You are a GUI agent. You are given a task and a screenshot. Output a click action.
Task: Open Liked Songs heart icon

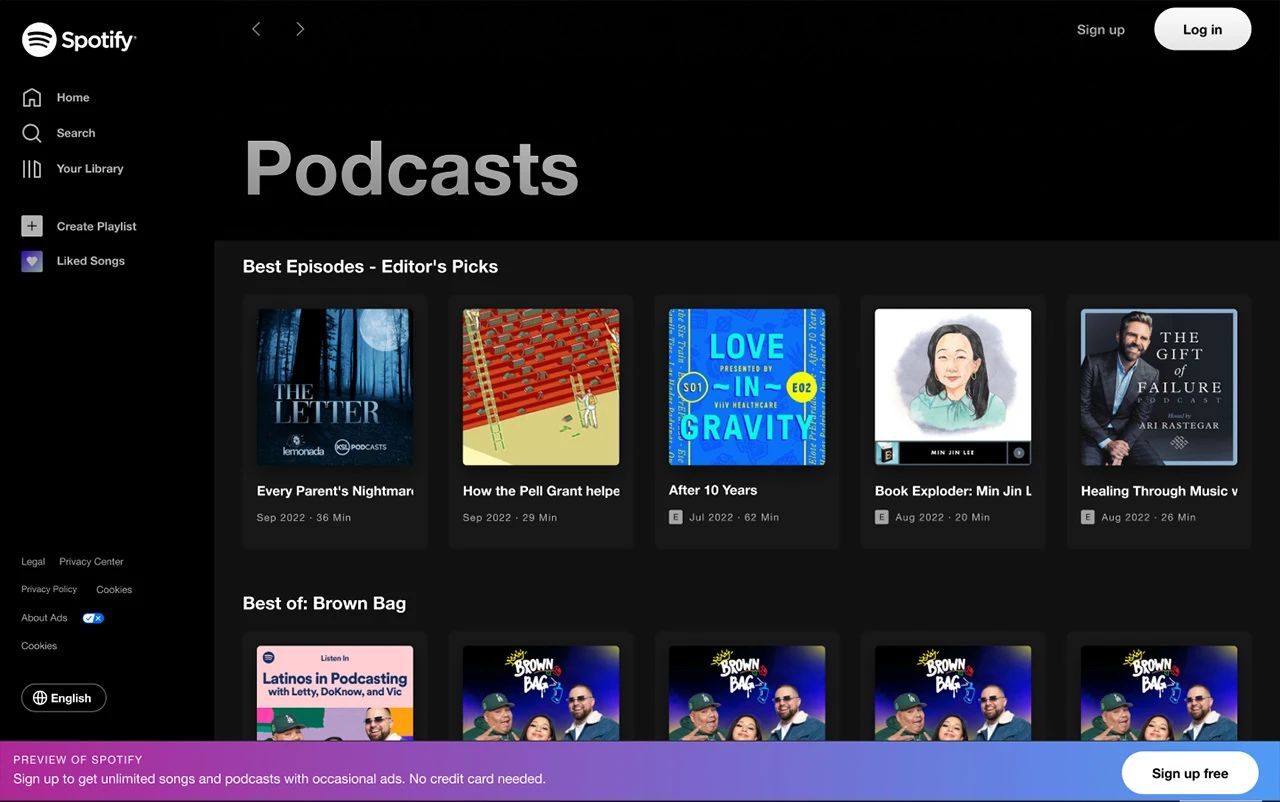[x=32, y=261]
